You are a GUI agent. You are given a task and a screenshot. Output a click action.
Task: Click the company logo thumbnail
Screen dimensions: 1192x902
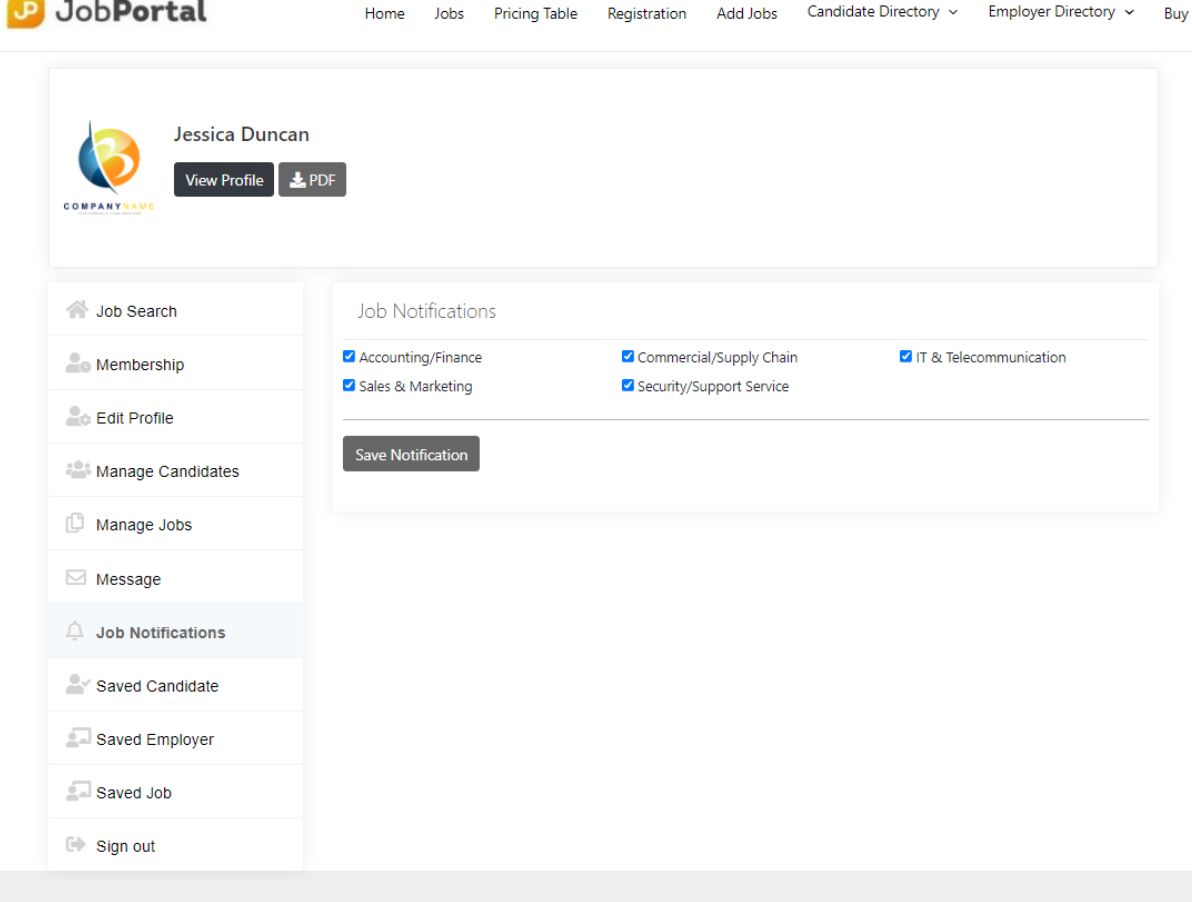[x=109, y=166]
